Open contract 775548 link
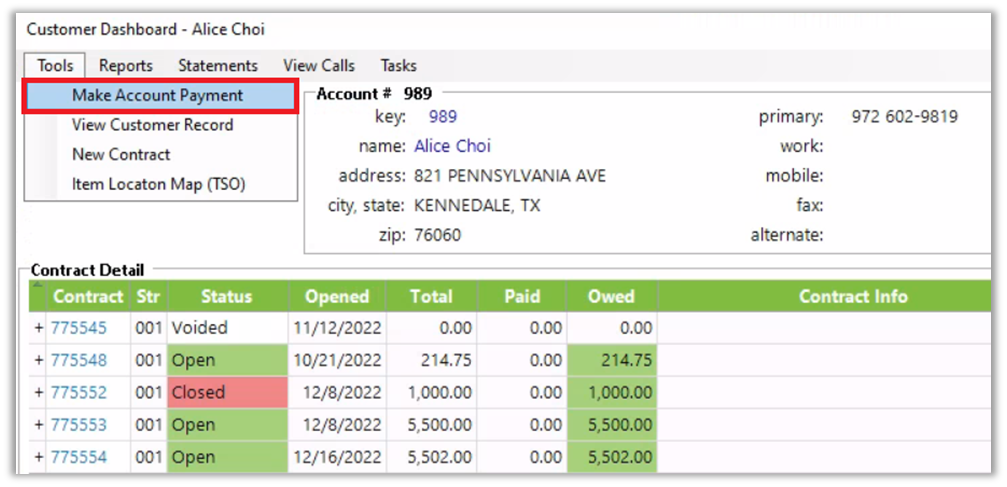This screenshot has height=487, width=1007. [79, 360]
